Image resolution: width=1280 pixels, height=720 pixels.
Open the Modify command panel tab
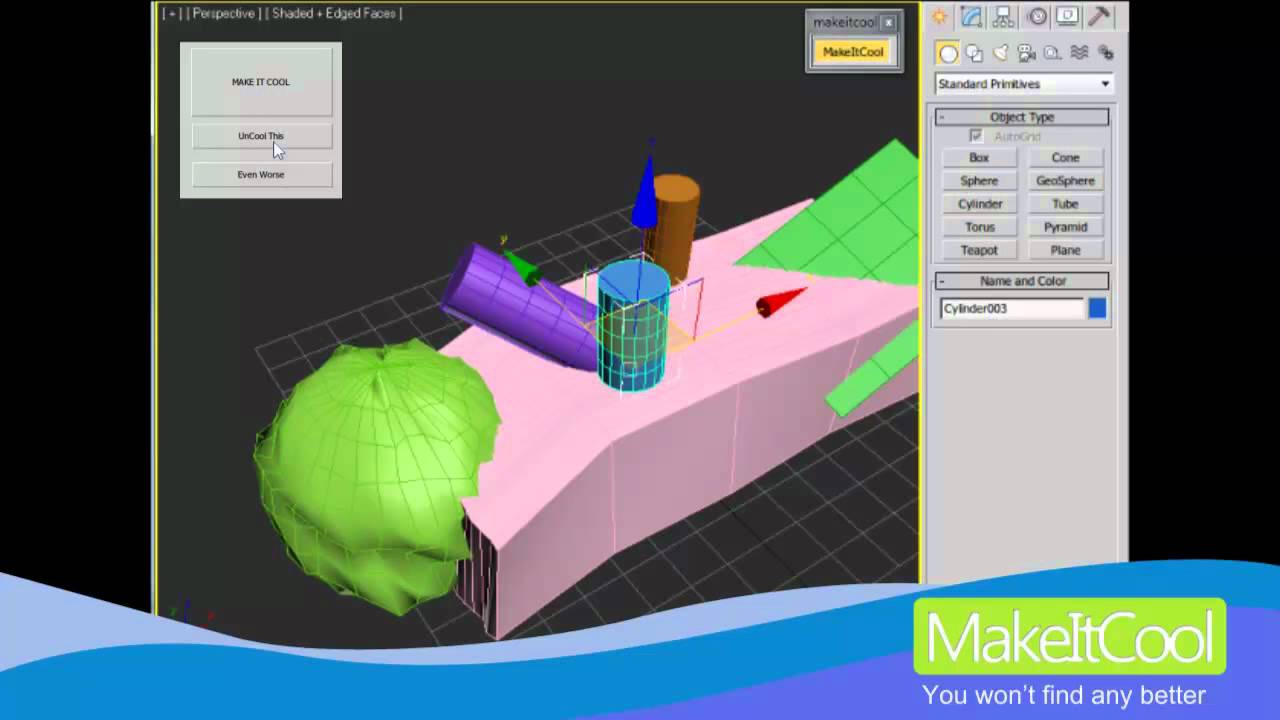click(972, 17)
